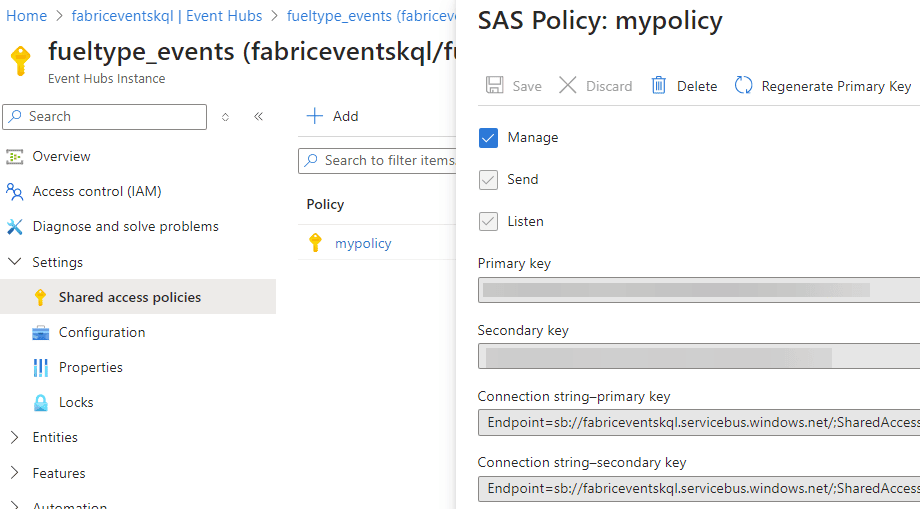Screen dimensions: 920x509
Task: Select the Connection string–primary key field
Action: click(x=699, y=423)
